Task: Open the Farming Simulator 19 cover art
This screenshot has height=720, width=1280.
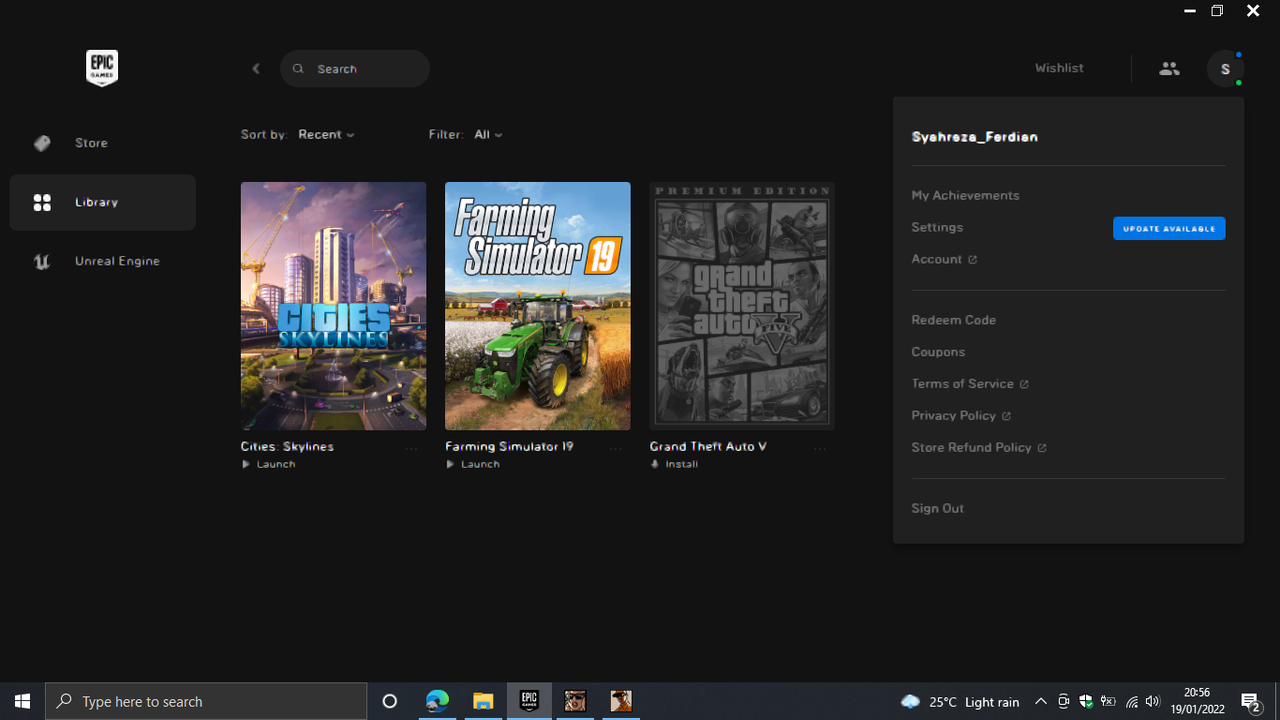Action: [x=538, y=306]
